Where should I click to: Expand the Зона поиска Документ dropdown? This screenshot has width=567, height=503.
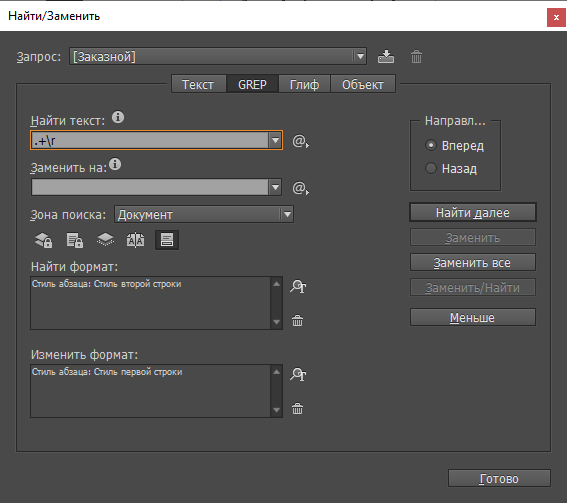click(x=287, y=214)
